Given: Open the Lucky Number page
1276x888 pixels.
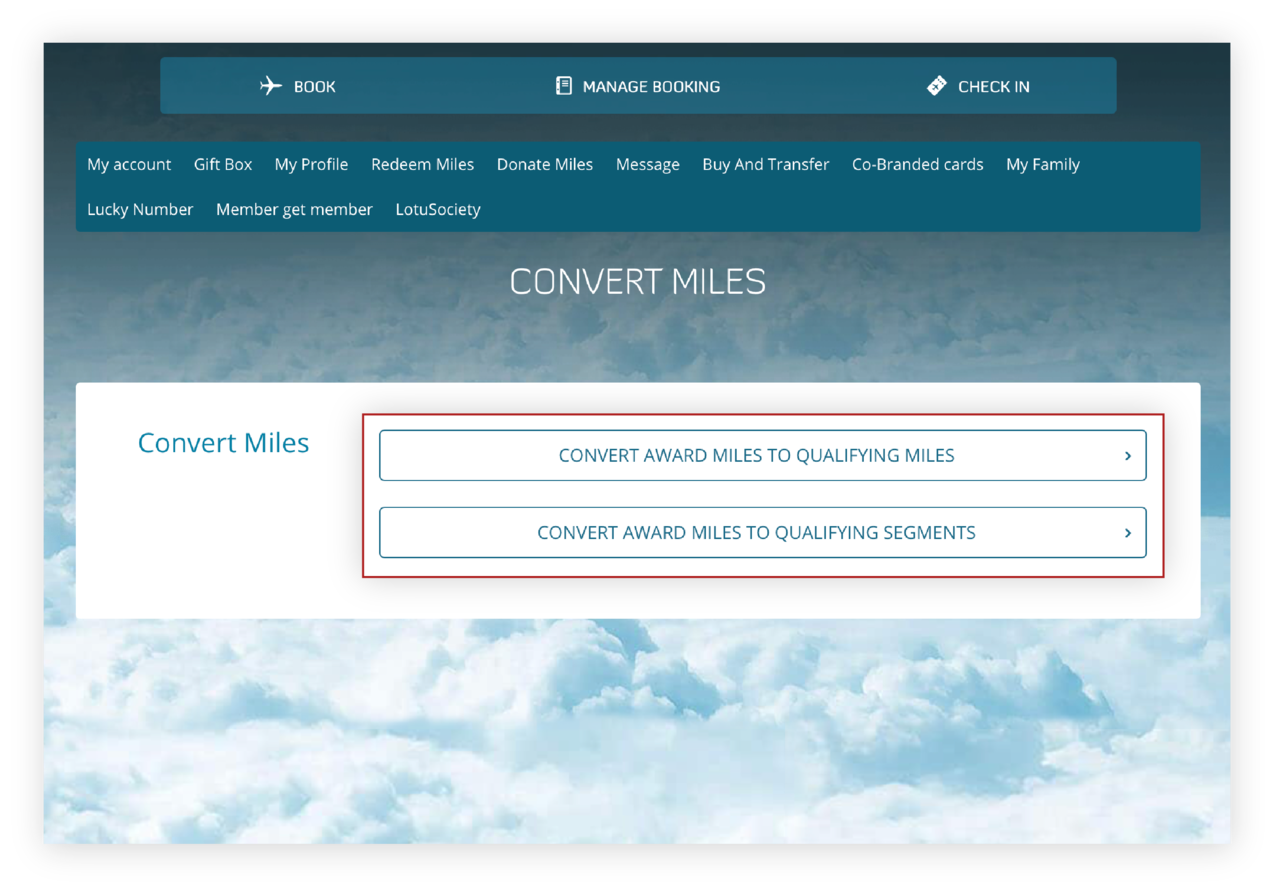Looking at the screenshot, I should click(140, 209).
